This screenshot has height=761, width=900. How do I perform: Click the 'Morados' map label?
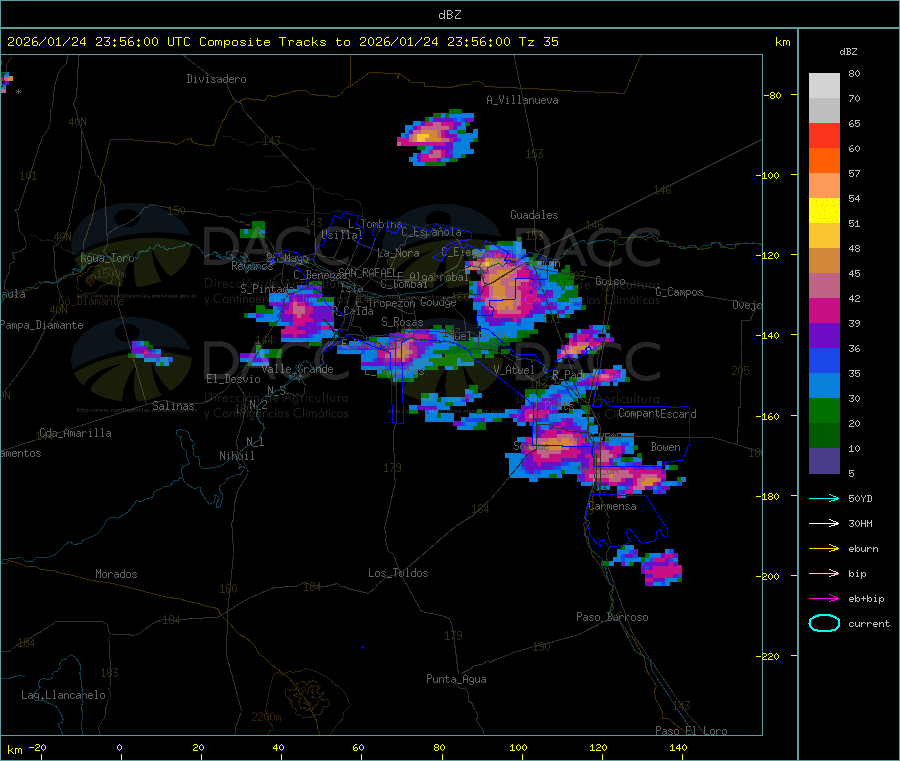116,574
